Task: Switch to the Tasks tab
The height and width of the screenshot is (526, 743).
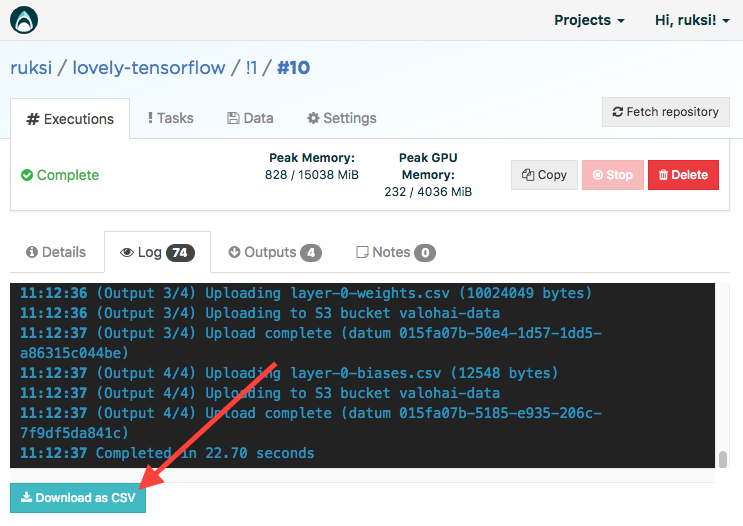Action: tap(170, 118)
